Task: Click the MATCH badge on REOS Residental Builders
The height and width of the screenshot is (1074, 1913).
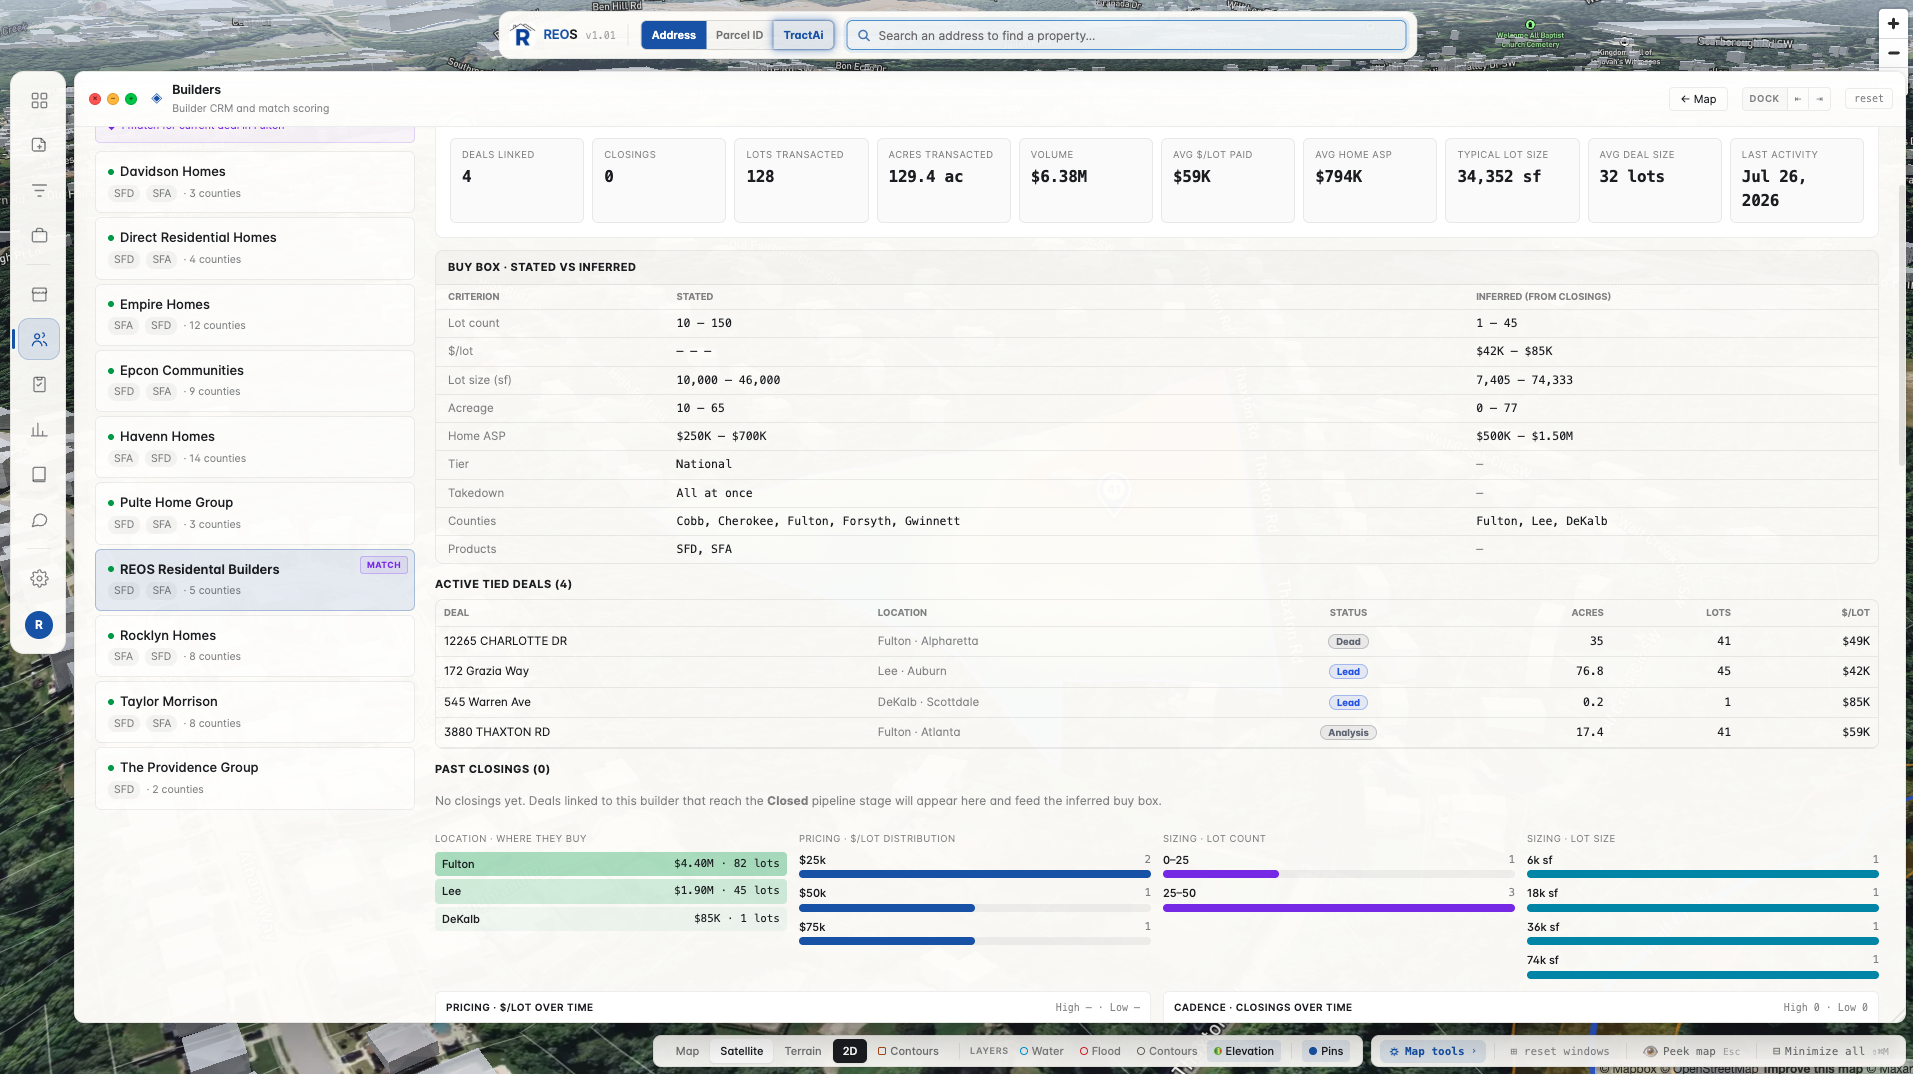Action: coord(383,565)
